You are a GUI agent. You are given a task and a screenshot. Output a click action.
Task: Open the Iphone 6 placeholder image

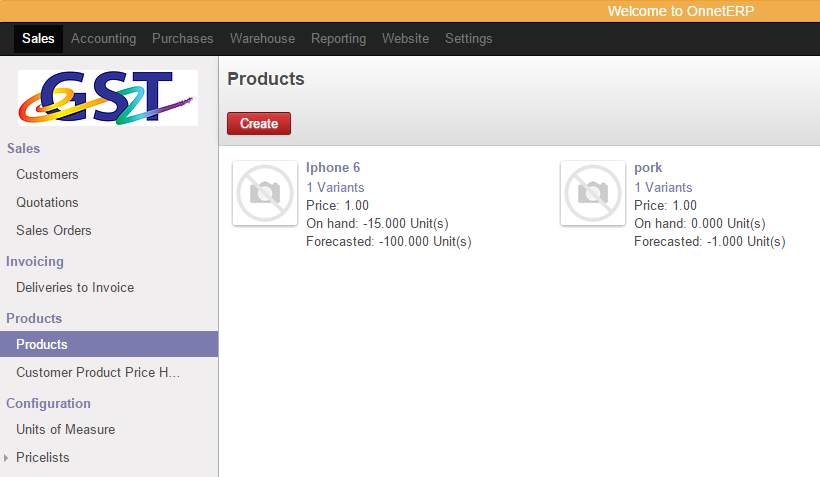point(265,193)
